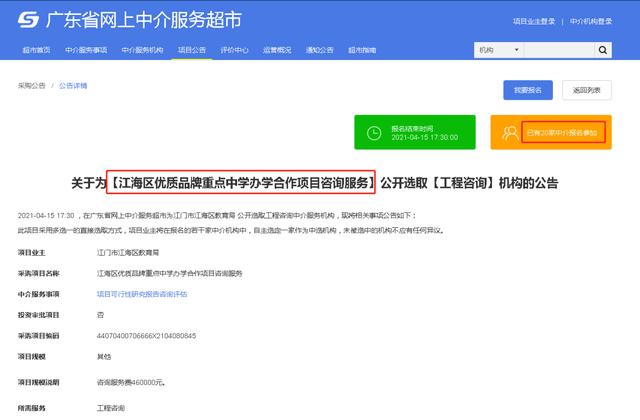Click 中介机构登录 login link
The width and height of the screenshot is (640, 420).
point(591,21)
